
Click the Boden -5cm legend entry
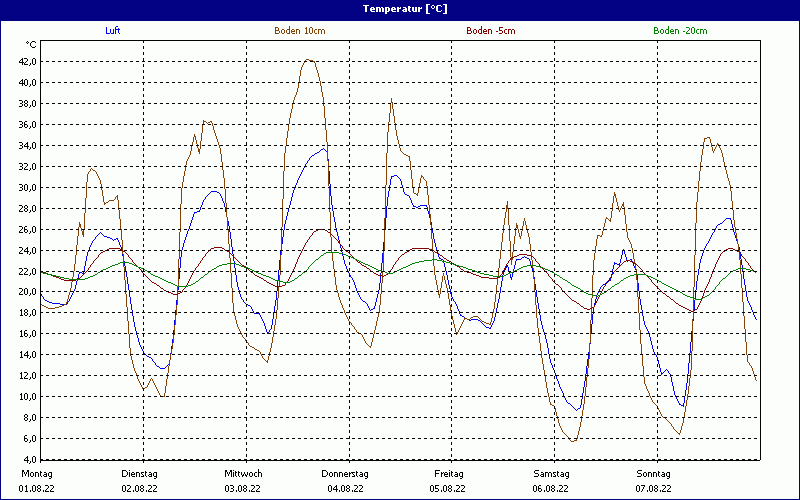pos(490,31)
